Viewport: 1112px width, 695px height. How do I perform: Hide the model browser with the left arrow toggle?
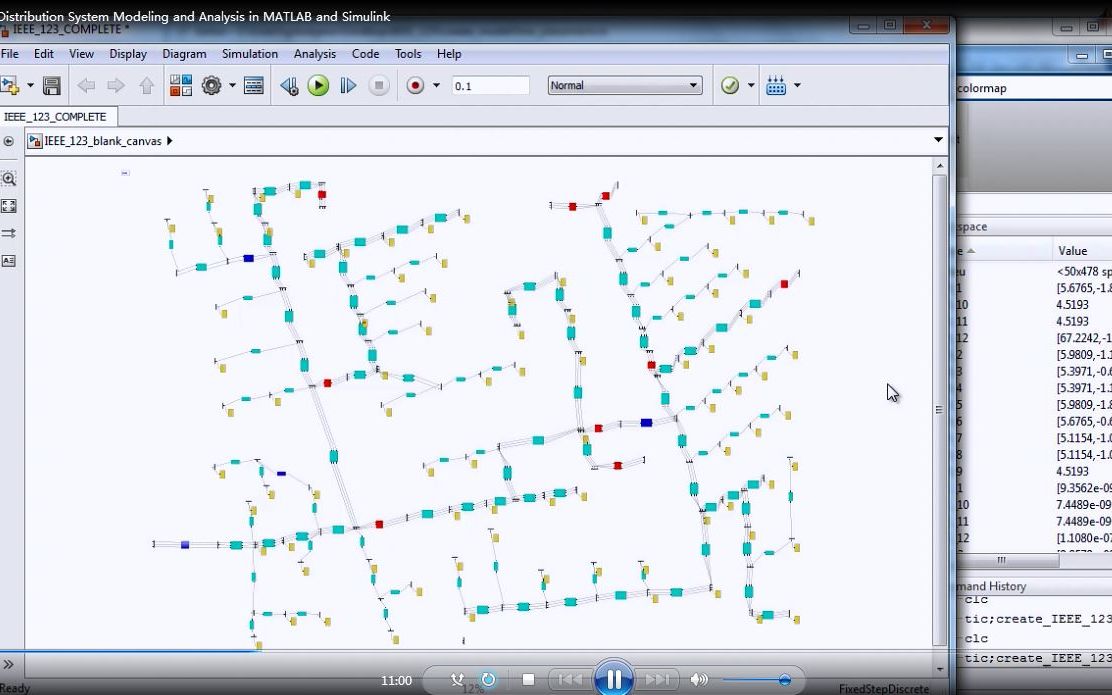coord(9,141)
